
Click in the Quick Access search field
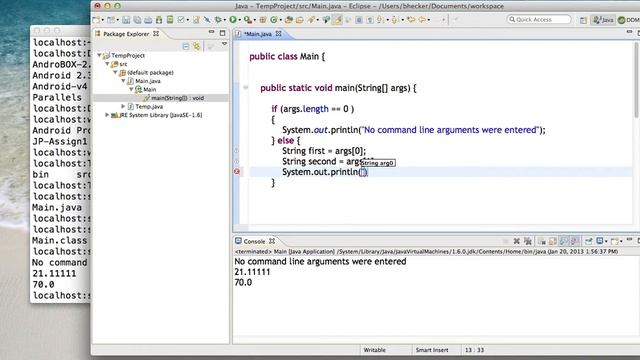(x=539, y=20)
